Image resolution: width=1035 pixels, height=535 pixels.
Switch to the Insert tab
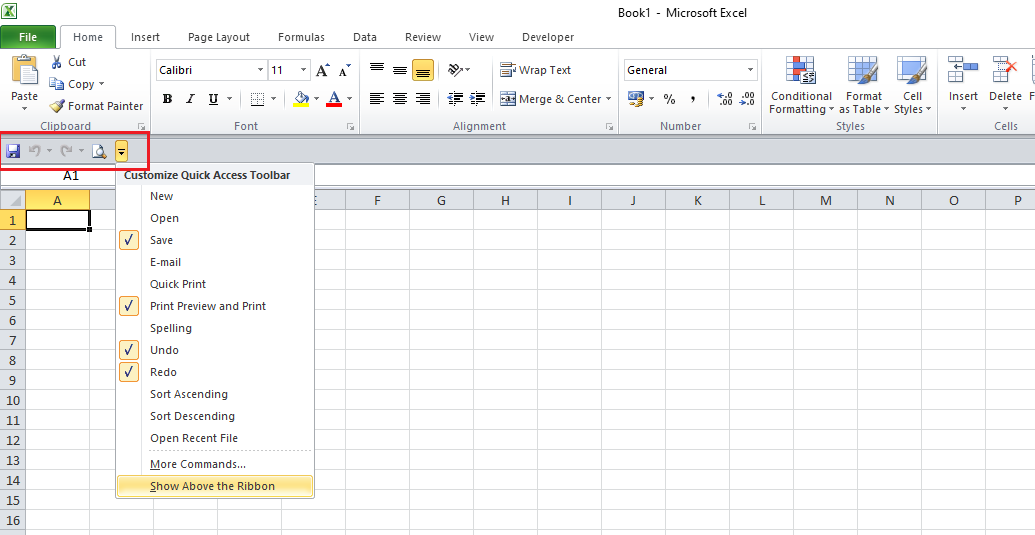[x=145, y=37]
